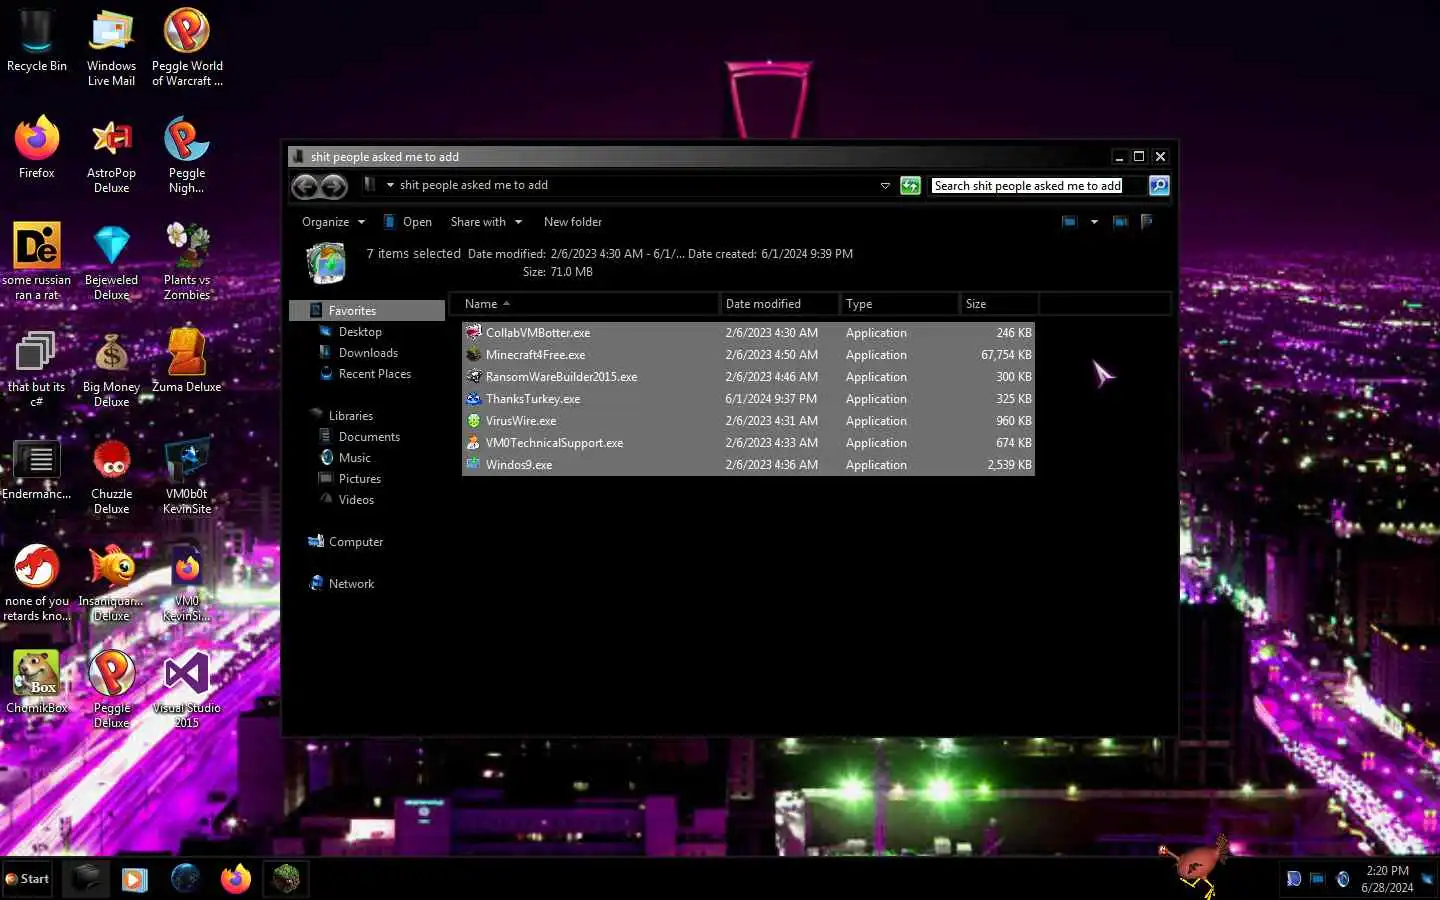Toggle the preview pane icon in toolbar
Image resolution: width=1440 pixels, height=900 pixels.
pos(1121,222)
